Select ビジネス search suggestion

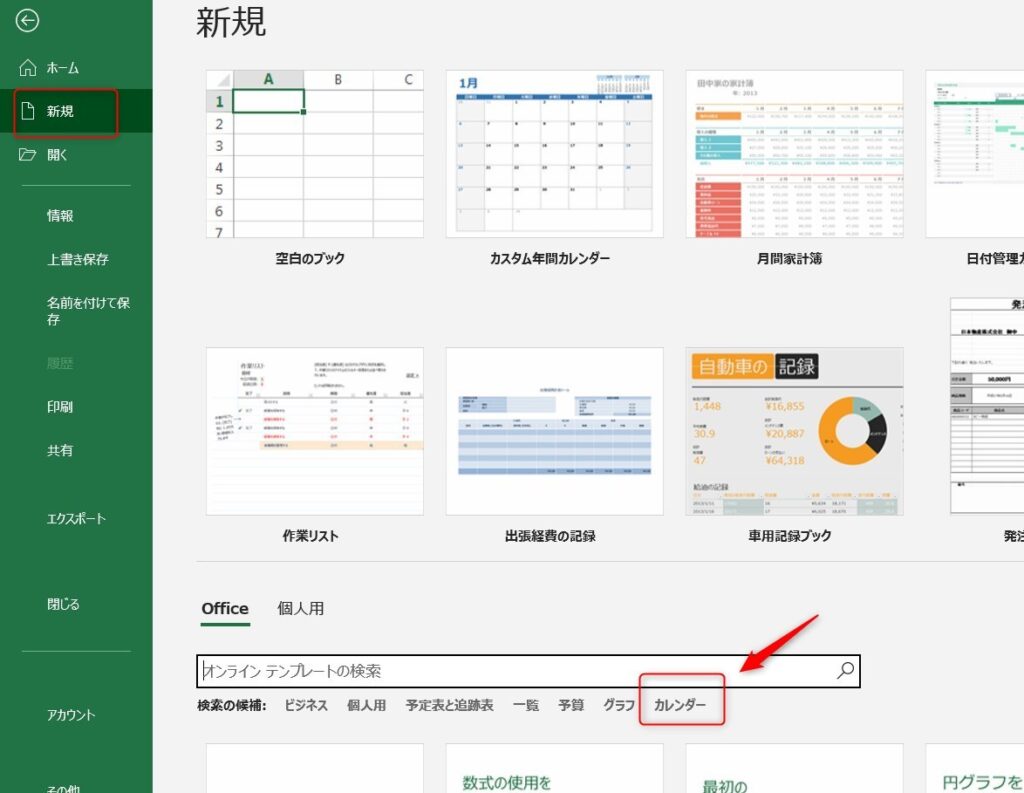306,705
